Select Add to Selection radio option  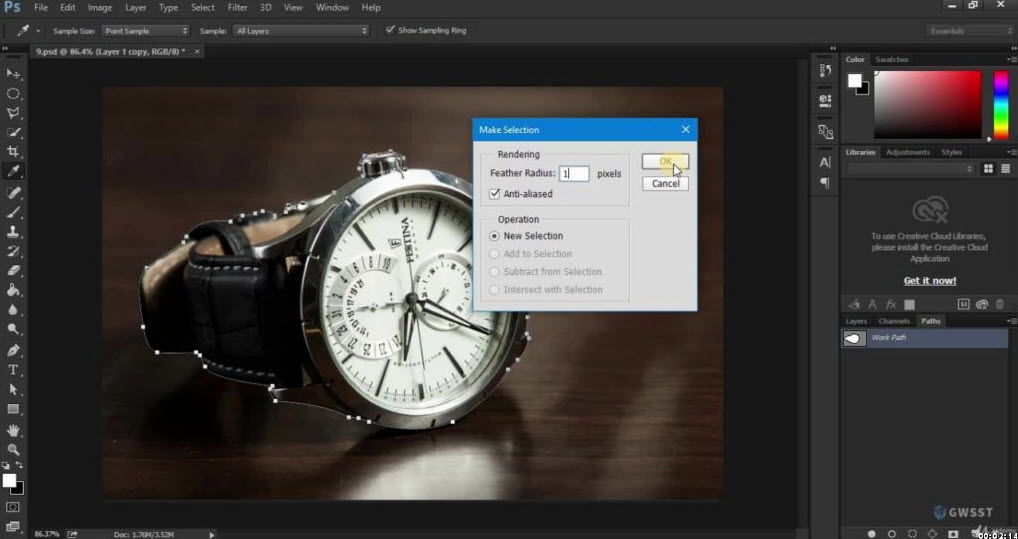[x=495, y=254]
